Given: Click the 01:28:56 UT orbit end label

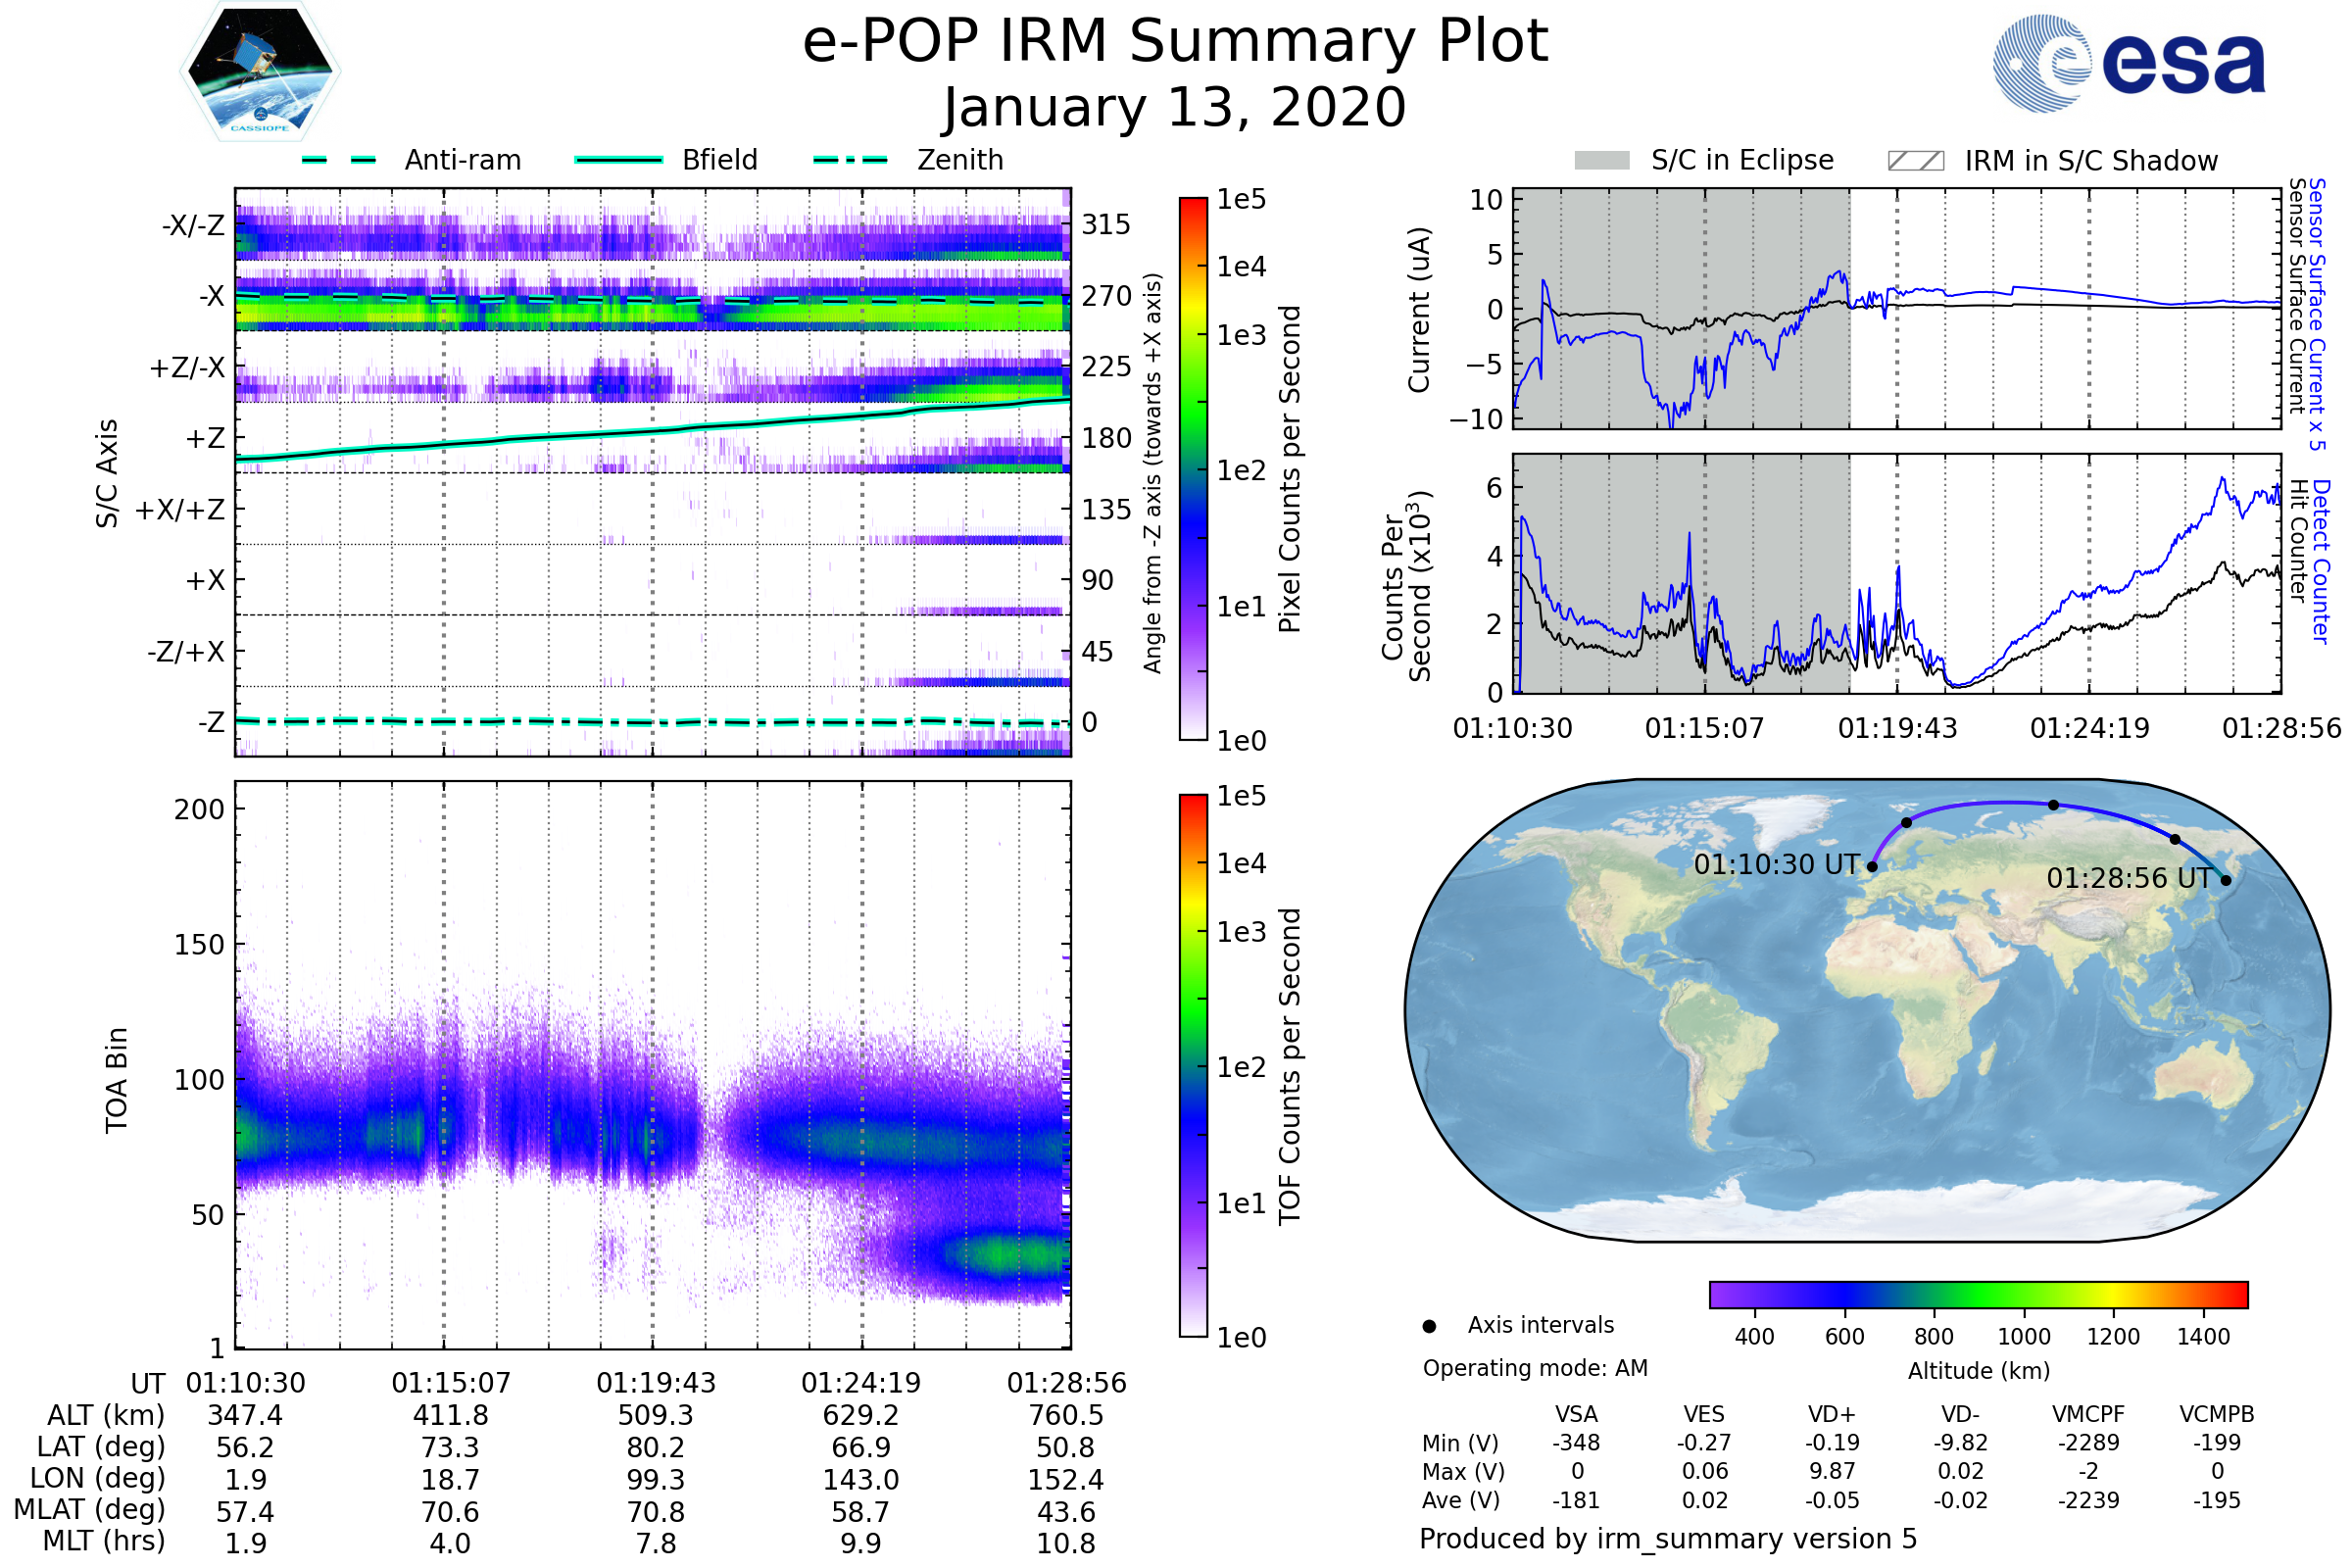Looking at the screenshot, I should (2129, 879).
